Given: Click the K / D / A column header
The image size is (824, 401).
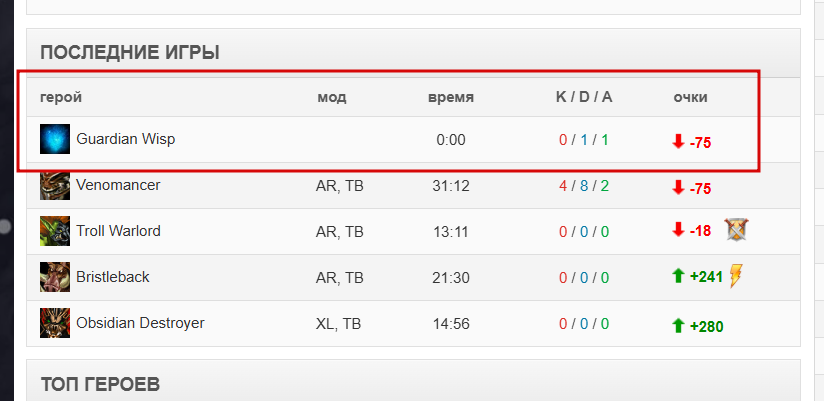Looking at the screenshot, I should pyautogui.click(x=584, y=97).
